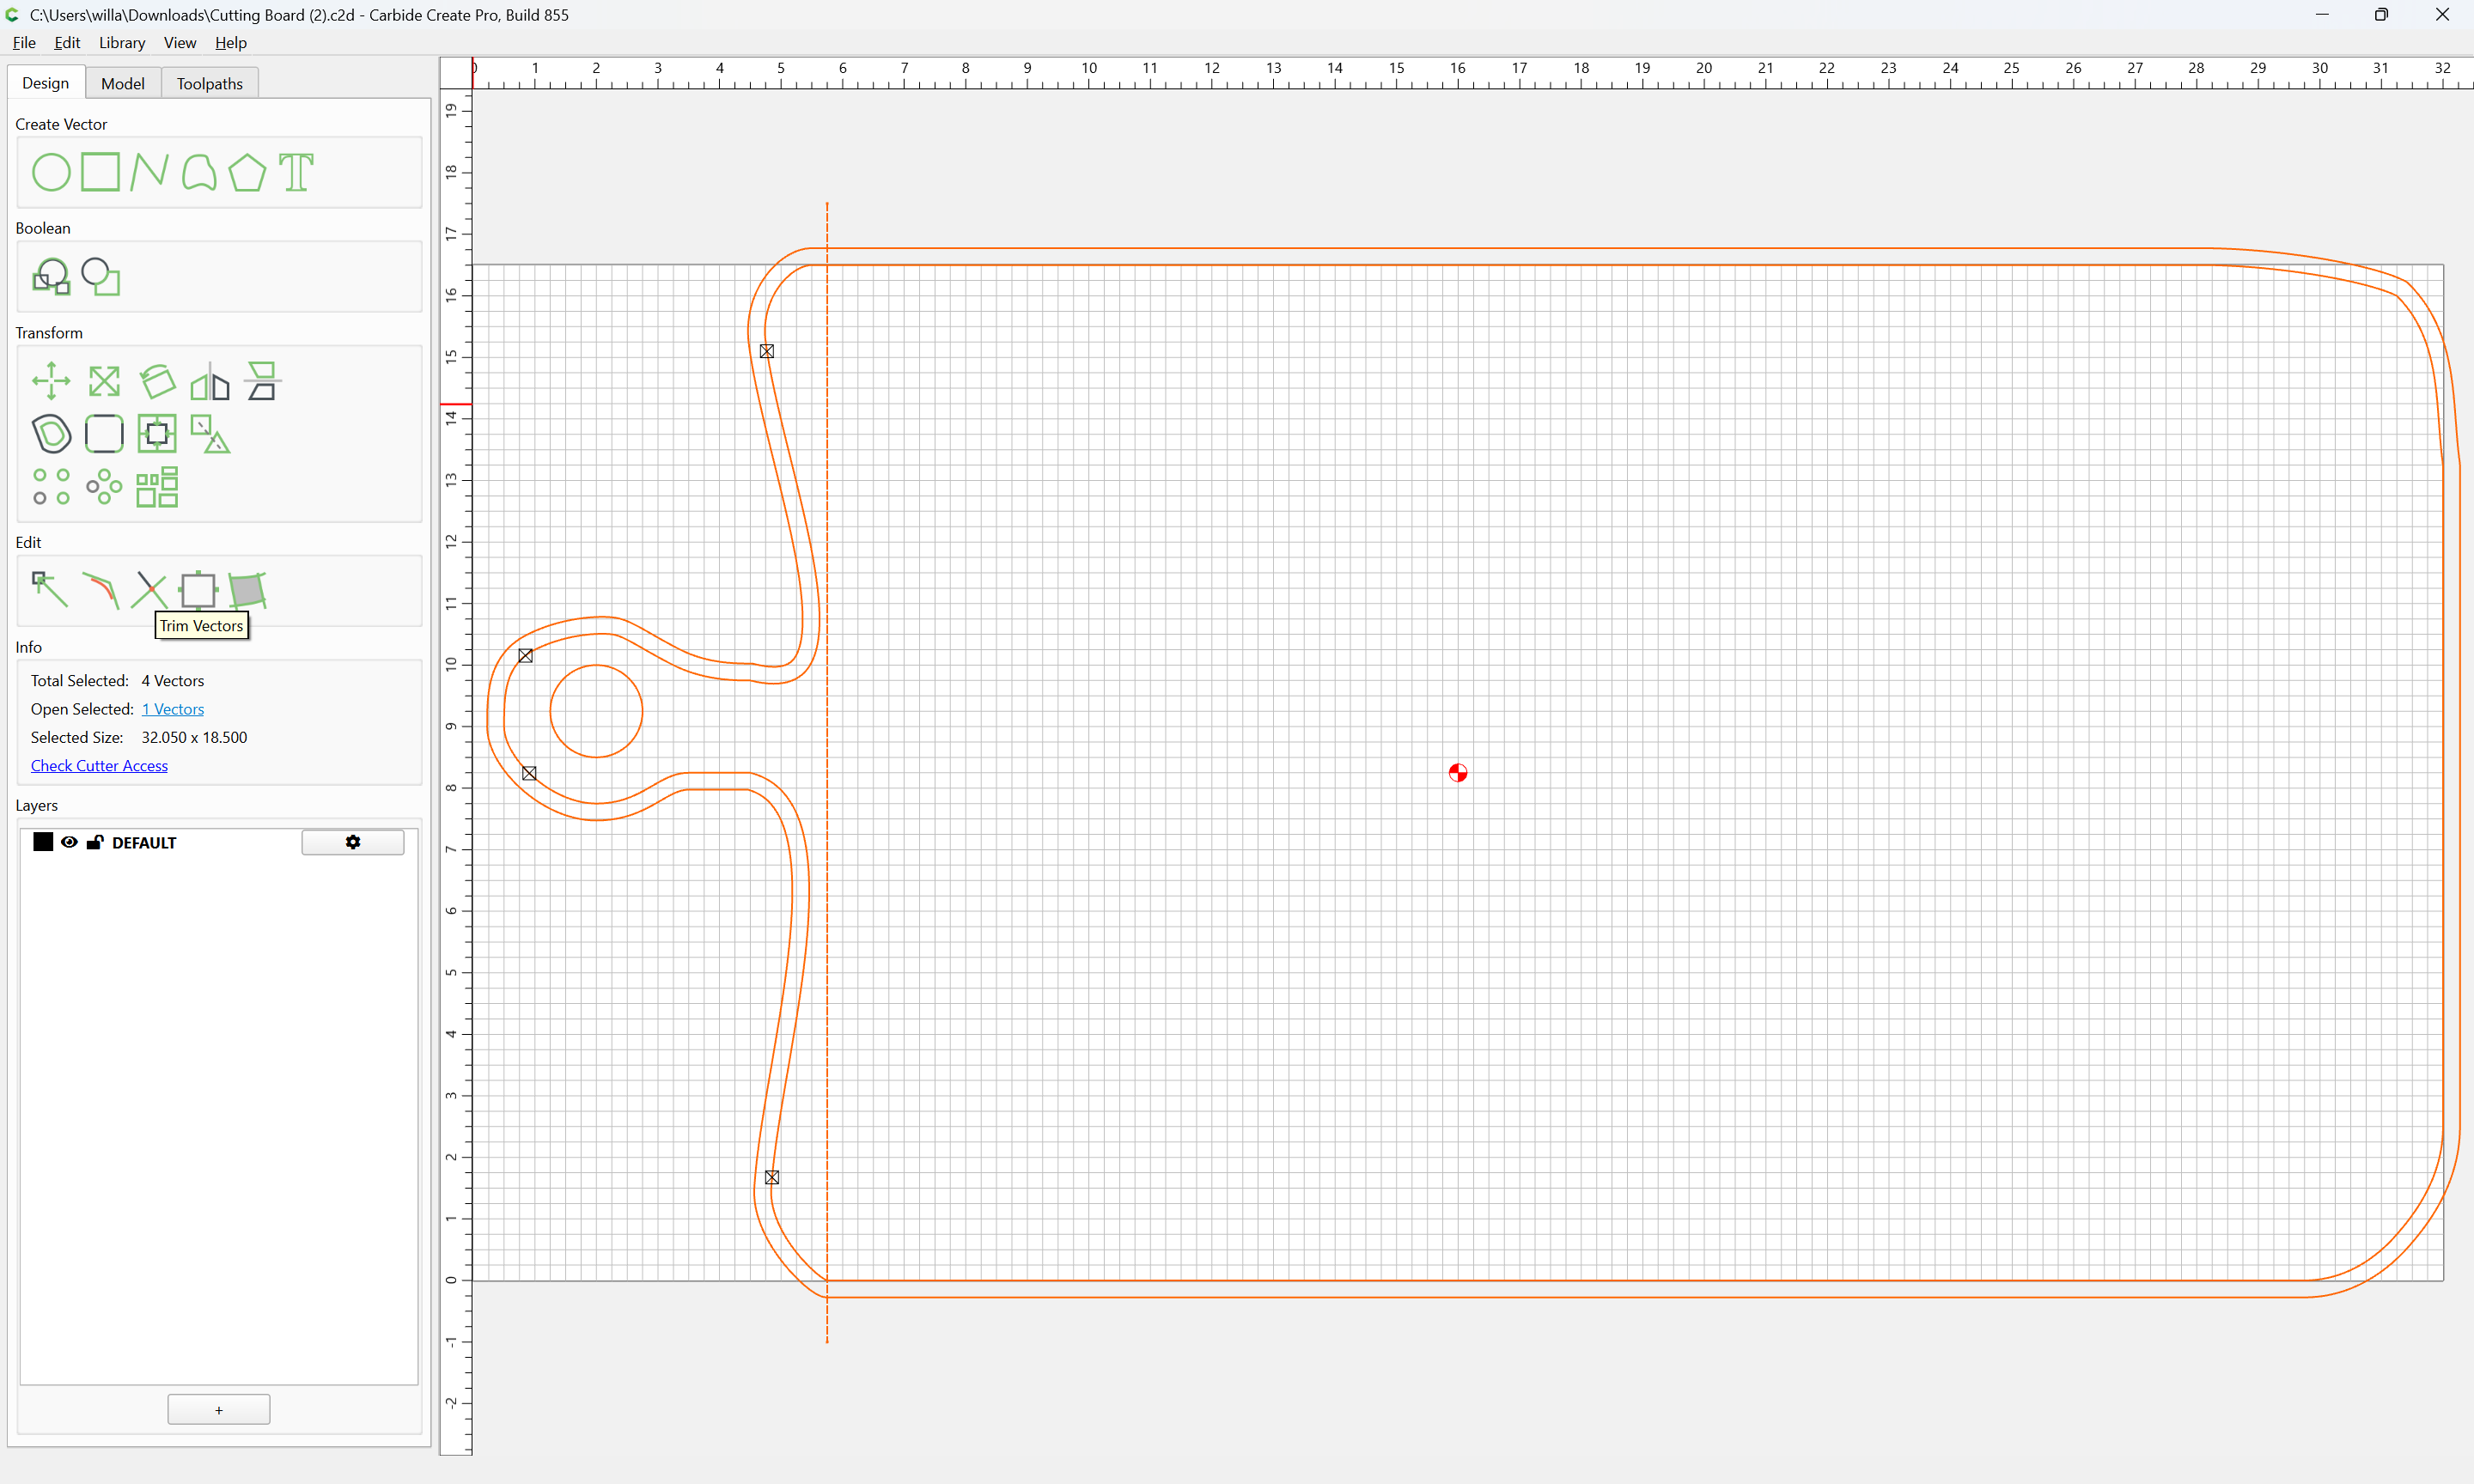
Task: Switch to the Model tab
Action: point(123,83)
